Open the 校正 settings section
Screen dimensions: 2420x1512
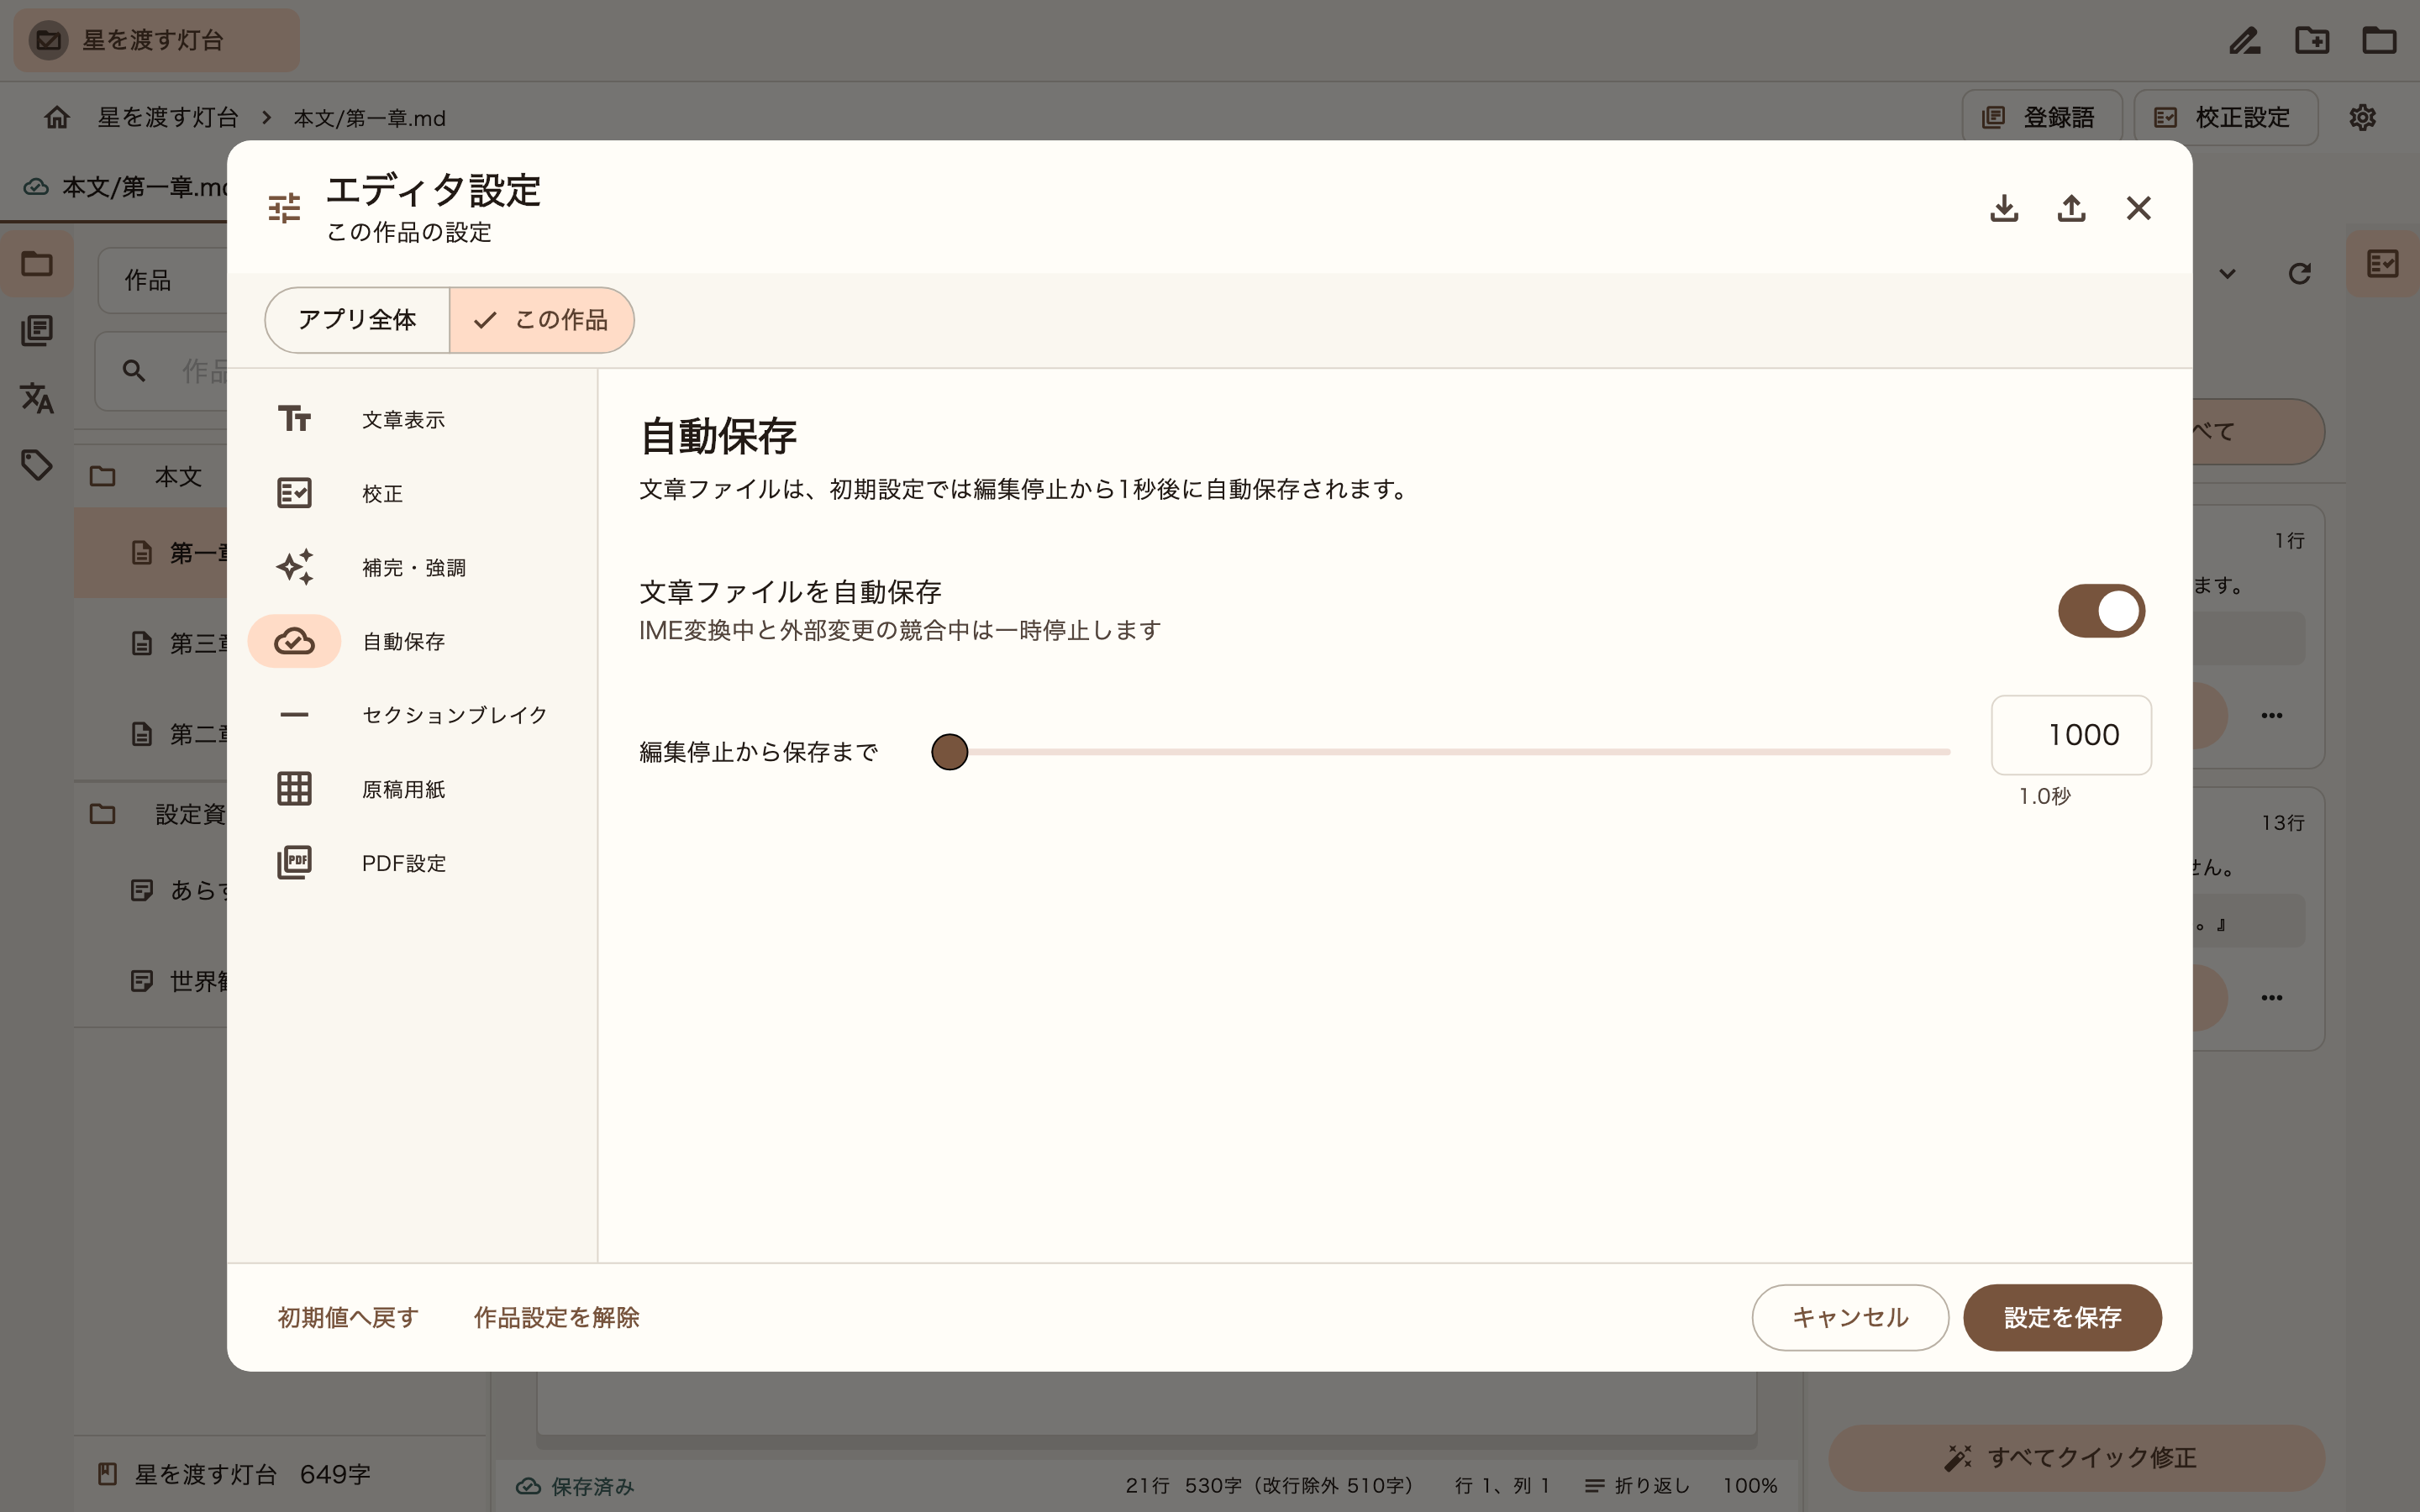click(x=412, y=493)
